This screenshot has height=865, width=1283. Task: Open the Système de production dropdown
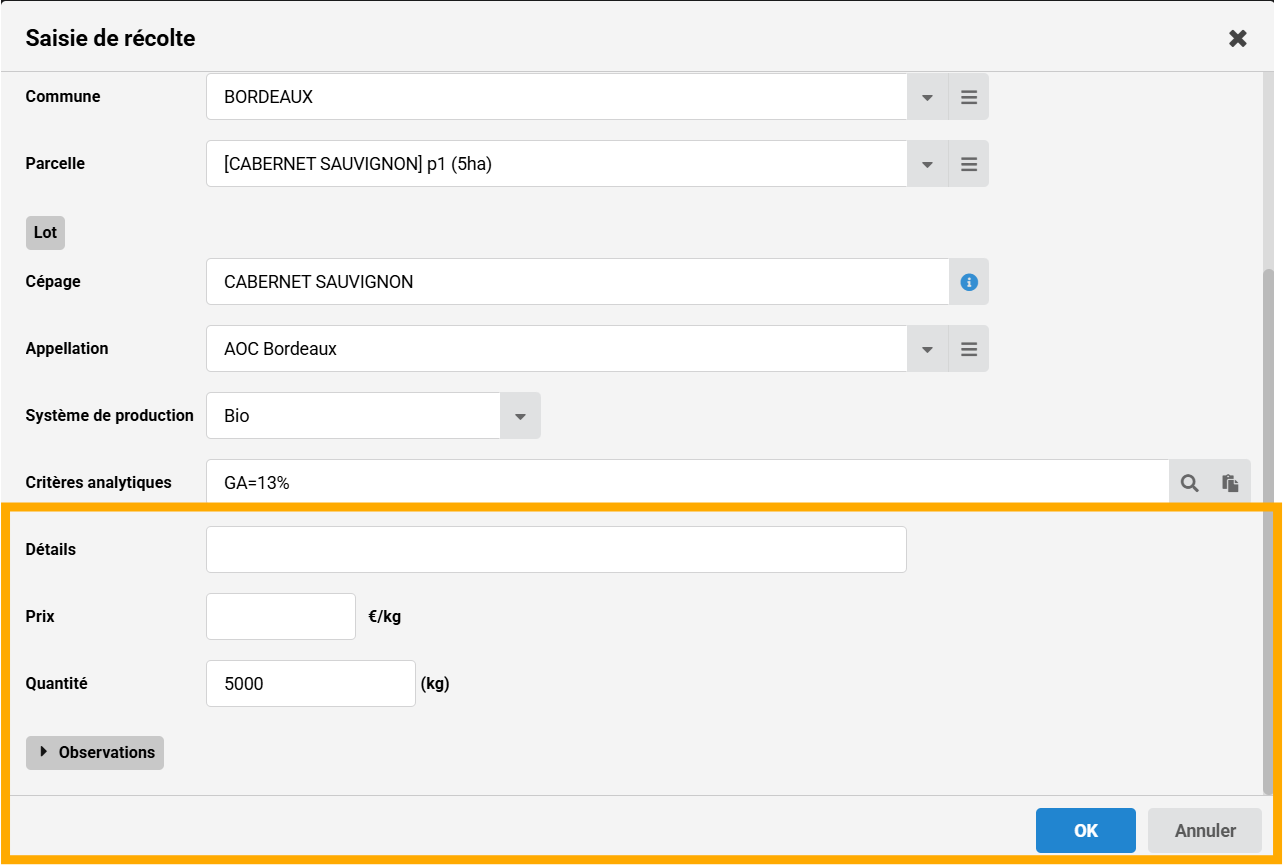[519, 416]
